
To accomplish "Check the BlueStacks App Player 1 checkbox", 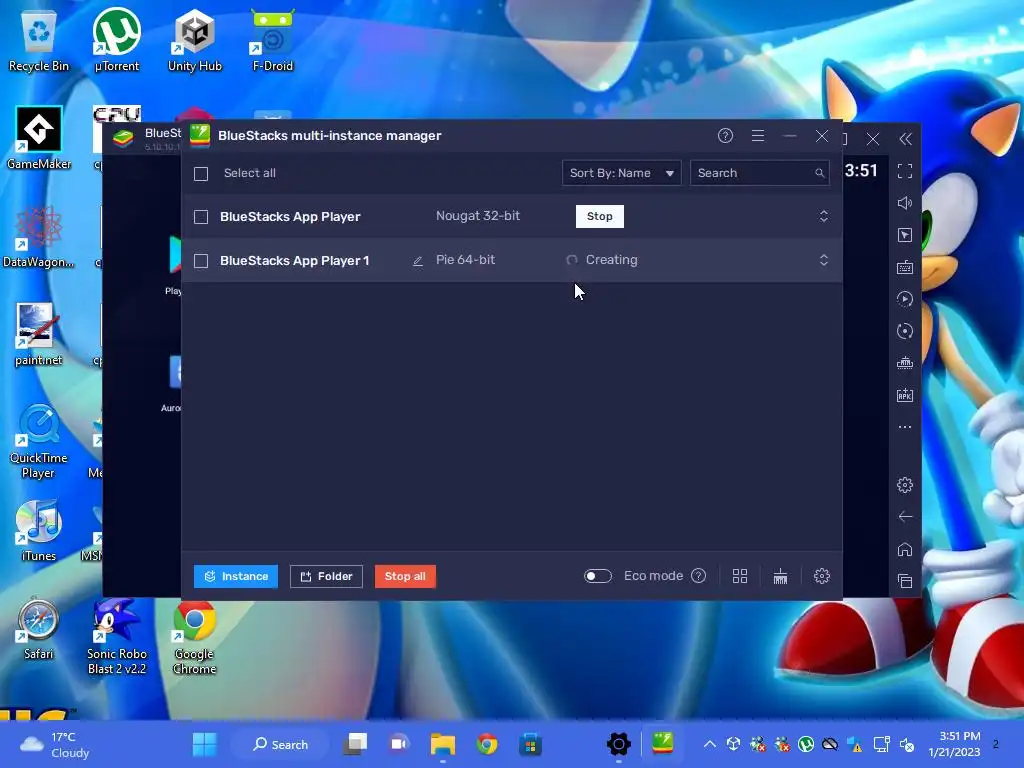I will (201, 261).
